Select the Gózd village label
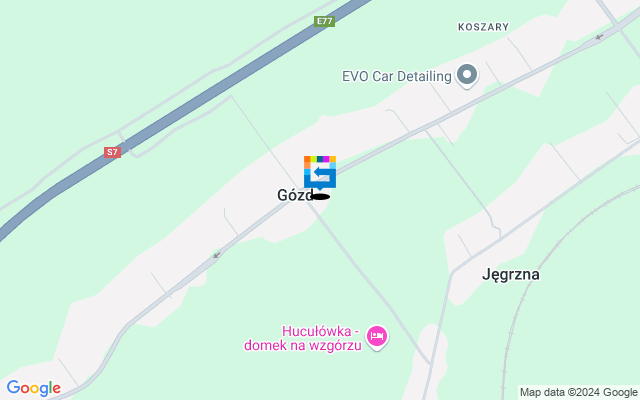Viewport: 640px width, 400px height. coord(295,195)
